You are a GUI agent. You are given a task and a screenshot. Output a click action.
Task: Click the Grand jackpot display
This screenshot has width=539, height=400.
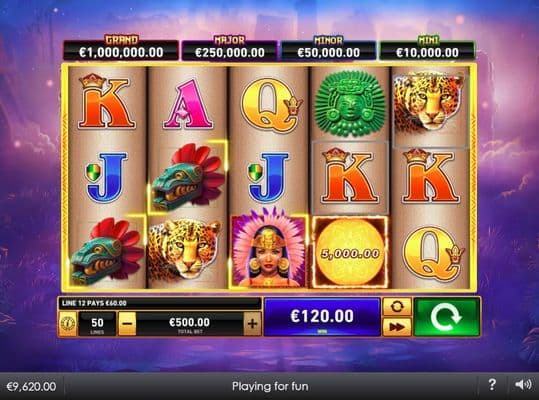[x=121, y=48]
